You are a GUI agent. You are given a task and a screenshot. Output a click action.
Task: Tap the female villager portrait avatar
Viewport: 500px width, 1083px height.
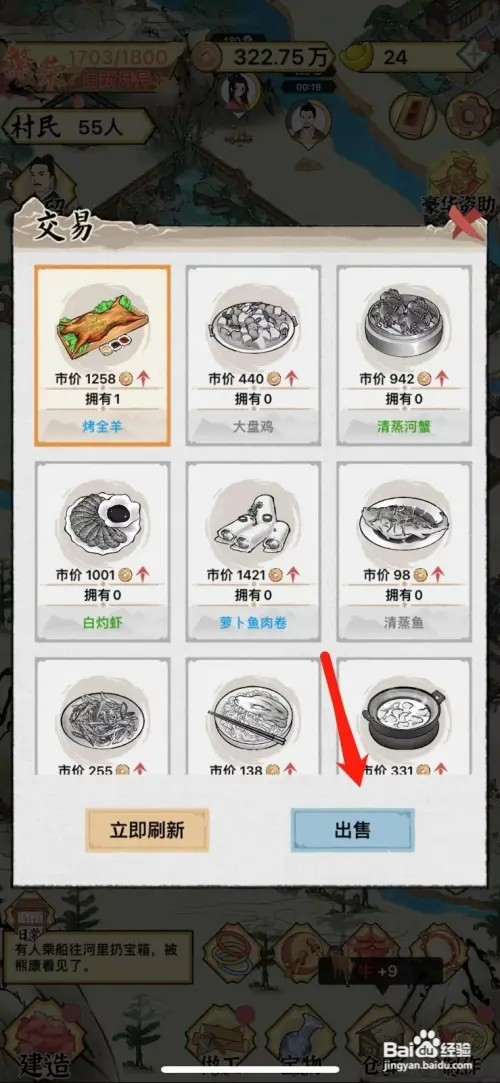pyautogui.click(x=238, y=91)
